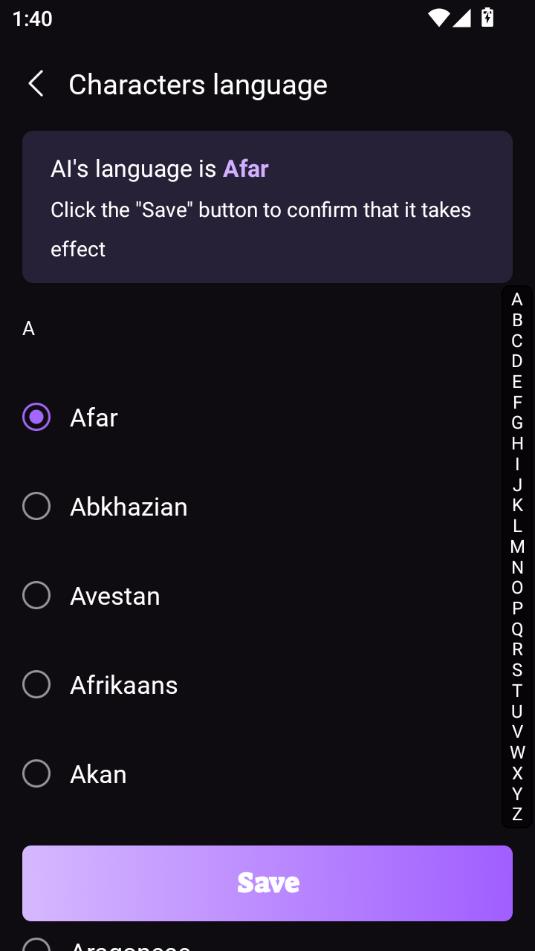The width and height of the screenshot is (535, 951).
Task: Jump to letter E in index
Action: (x=517, y=382)
